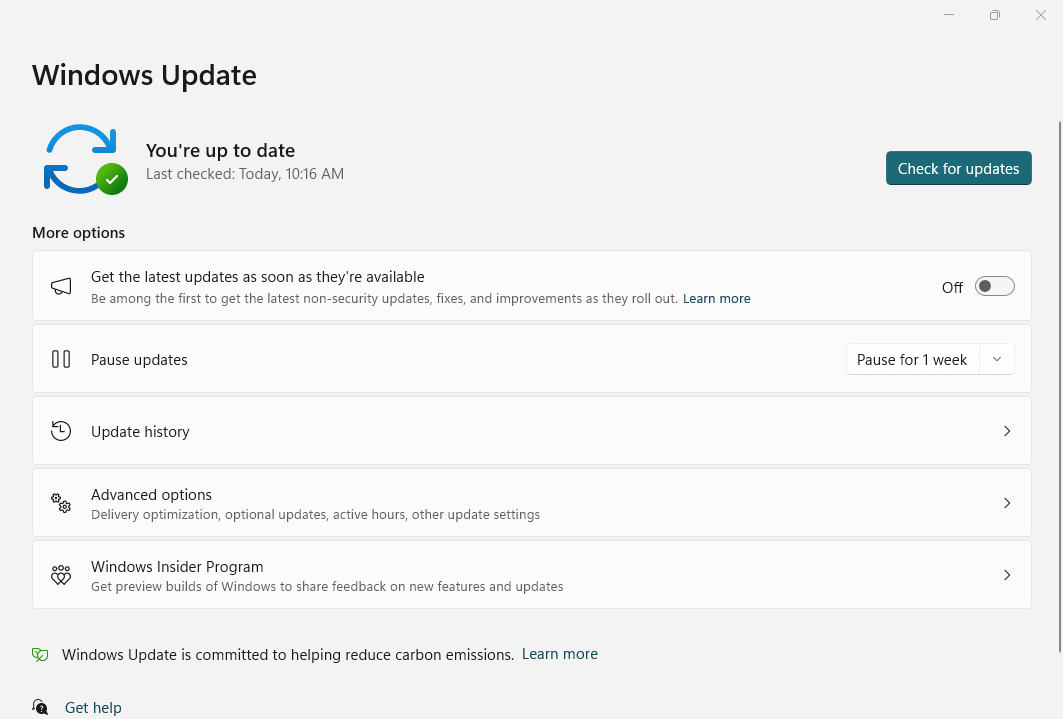Click the vertical scrollbar on right edge
Viewport: 1063px width, 719px height.
tap(1060, 386)
